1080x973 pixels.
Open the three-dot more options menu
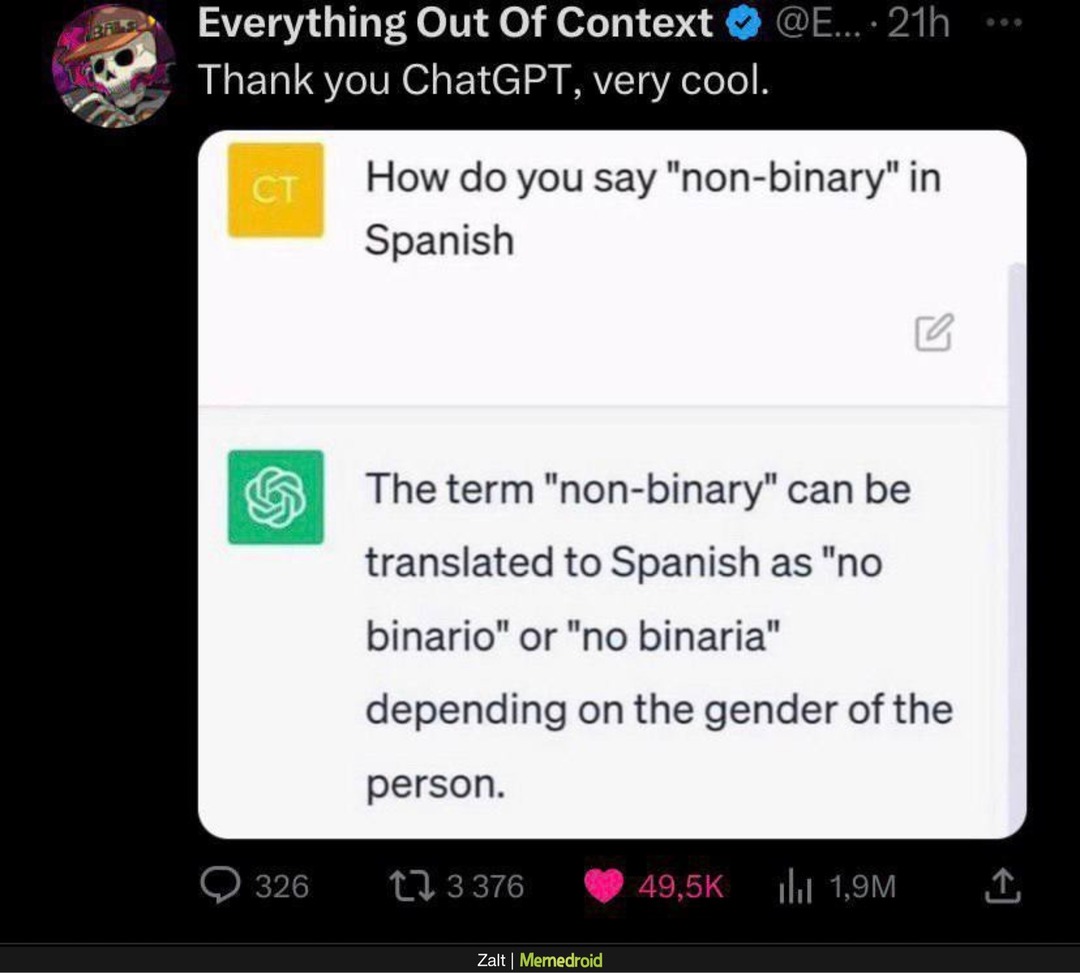click(x=1004, y=23)
